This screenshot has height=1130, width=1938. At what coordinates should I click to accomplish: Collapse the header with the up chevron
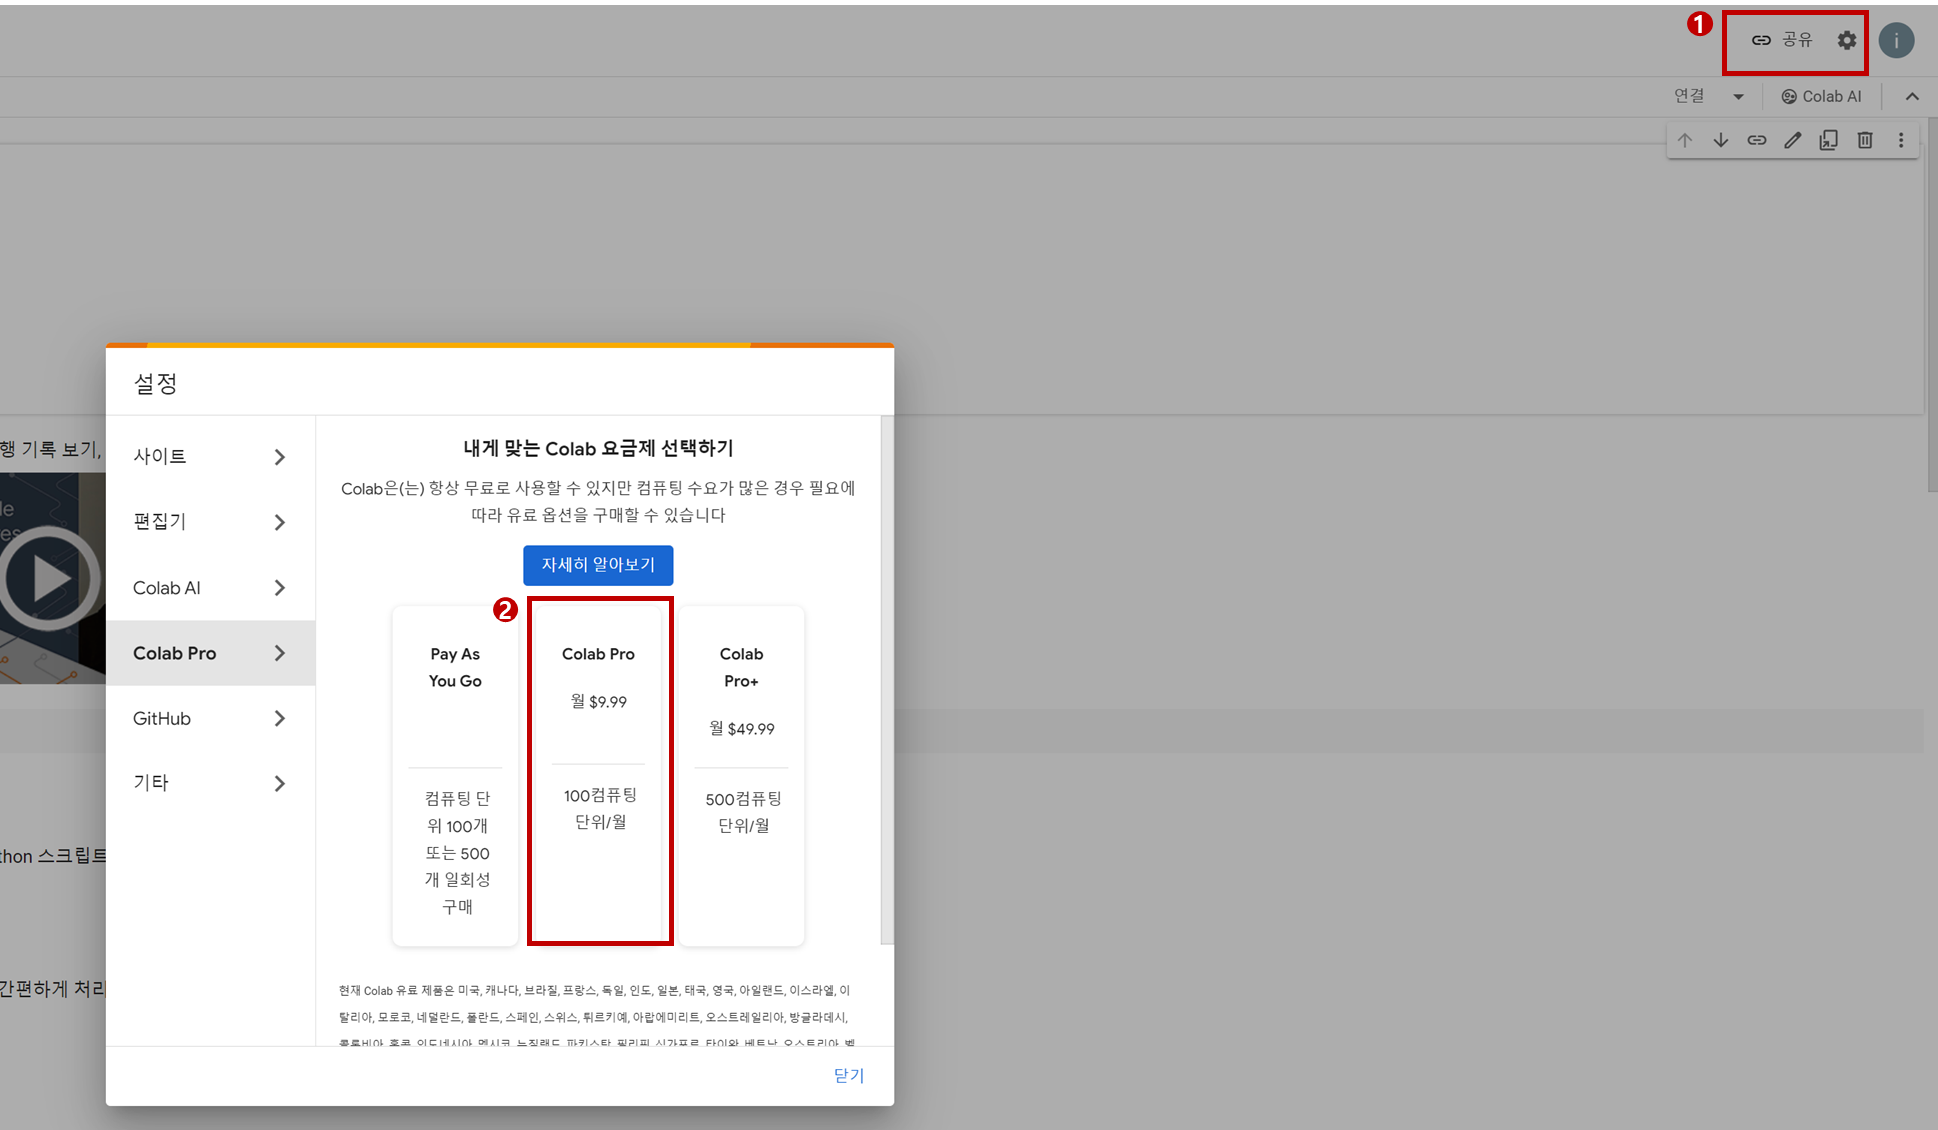1912,97
